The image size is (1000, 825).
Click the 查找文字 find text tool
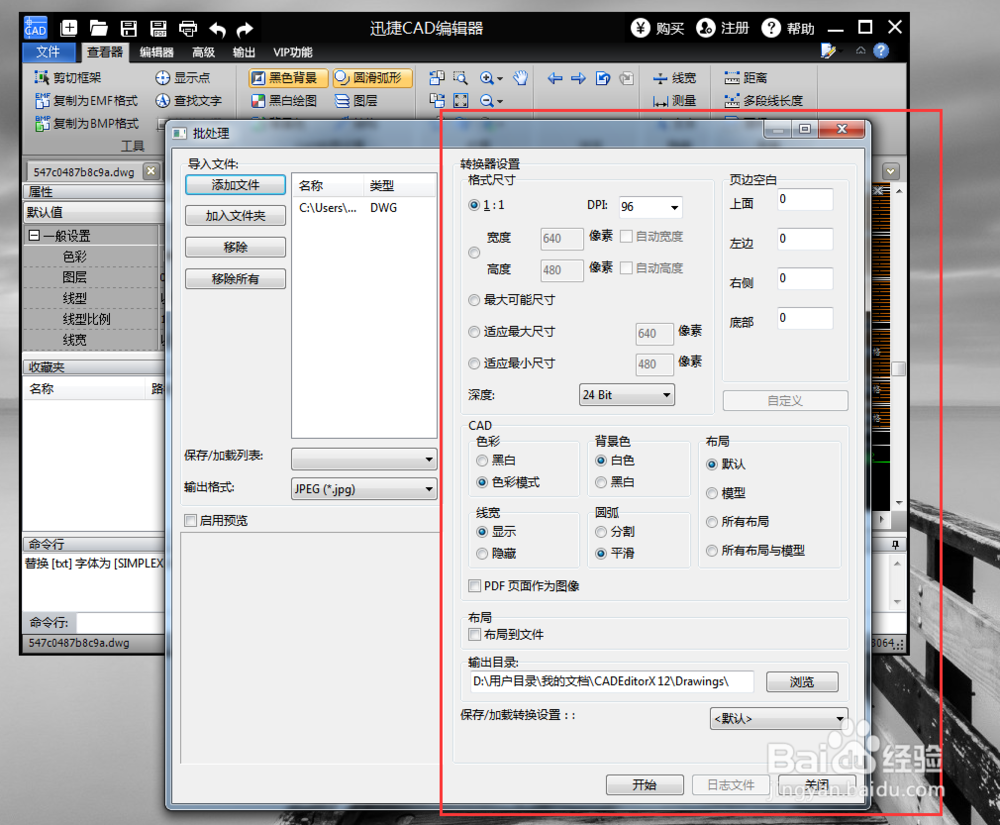click(x=188, y=101)
